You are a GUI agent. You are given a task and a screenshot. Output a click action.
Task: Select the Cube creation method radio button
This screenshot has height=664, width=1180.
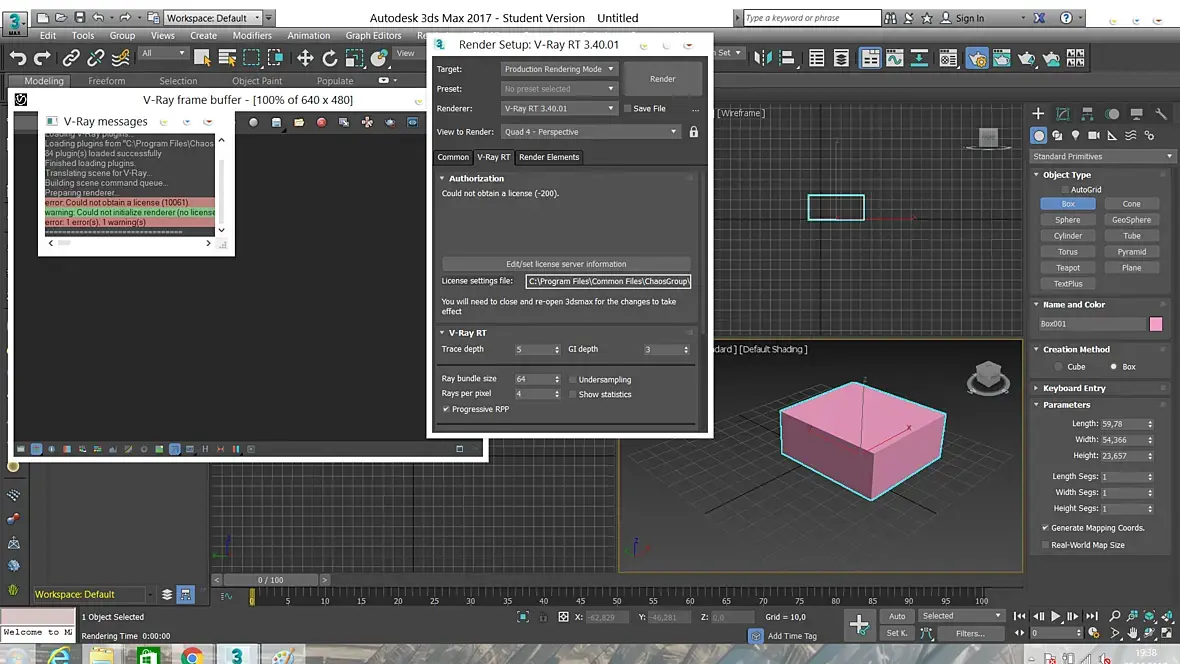[x=1058, y=367]
